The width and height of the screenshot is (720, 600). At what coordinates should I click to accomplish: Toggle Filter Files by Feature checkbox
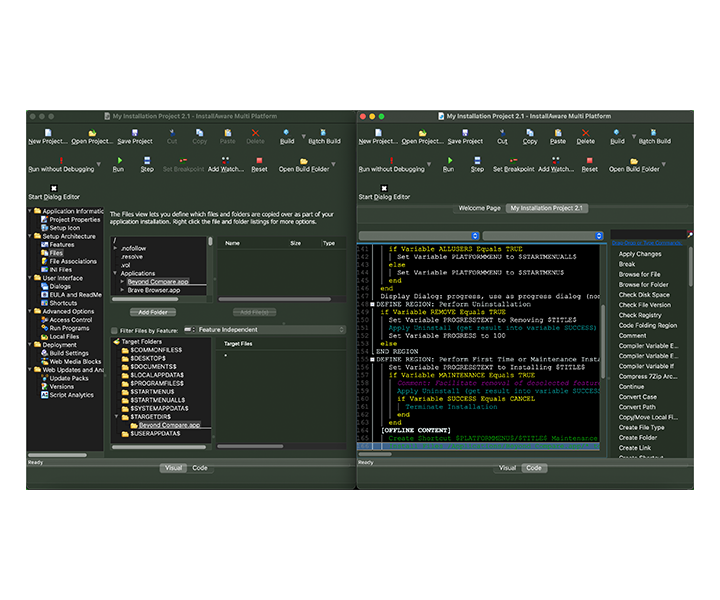coord(114,331)
